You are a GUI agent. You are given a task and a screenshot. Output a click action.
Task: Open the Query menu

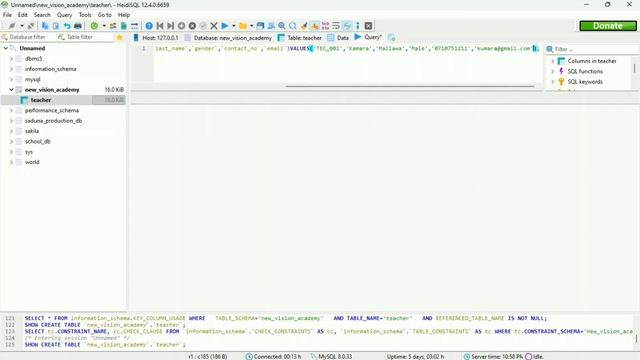click(64, 15)
